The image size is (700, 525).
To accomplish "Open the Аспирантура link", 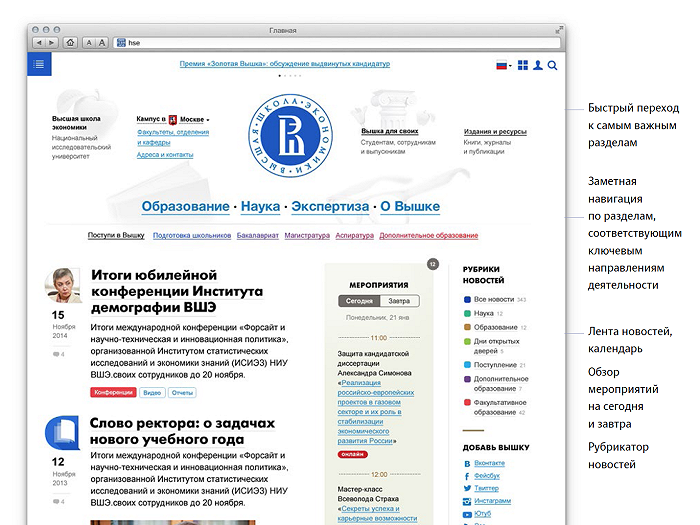I will point(354,235).
